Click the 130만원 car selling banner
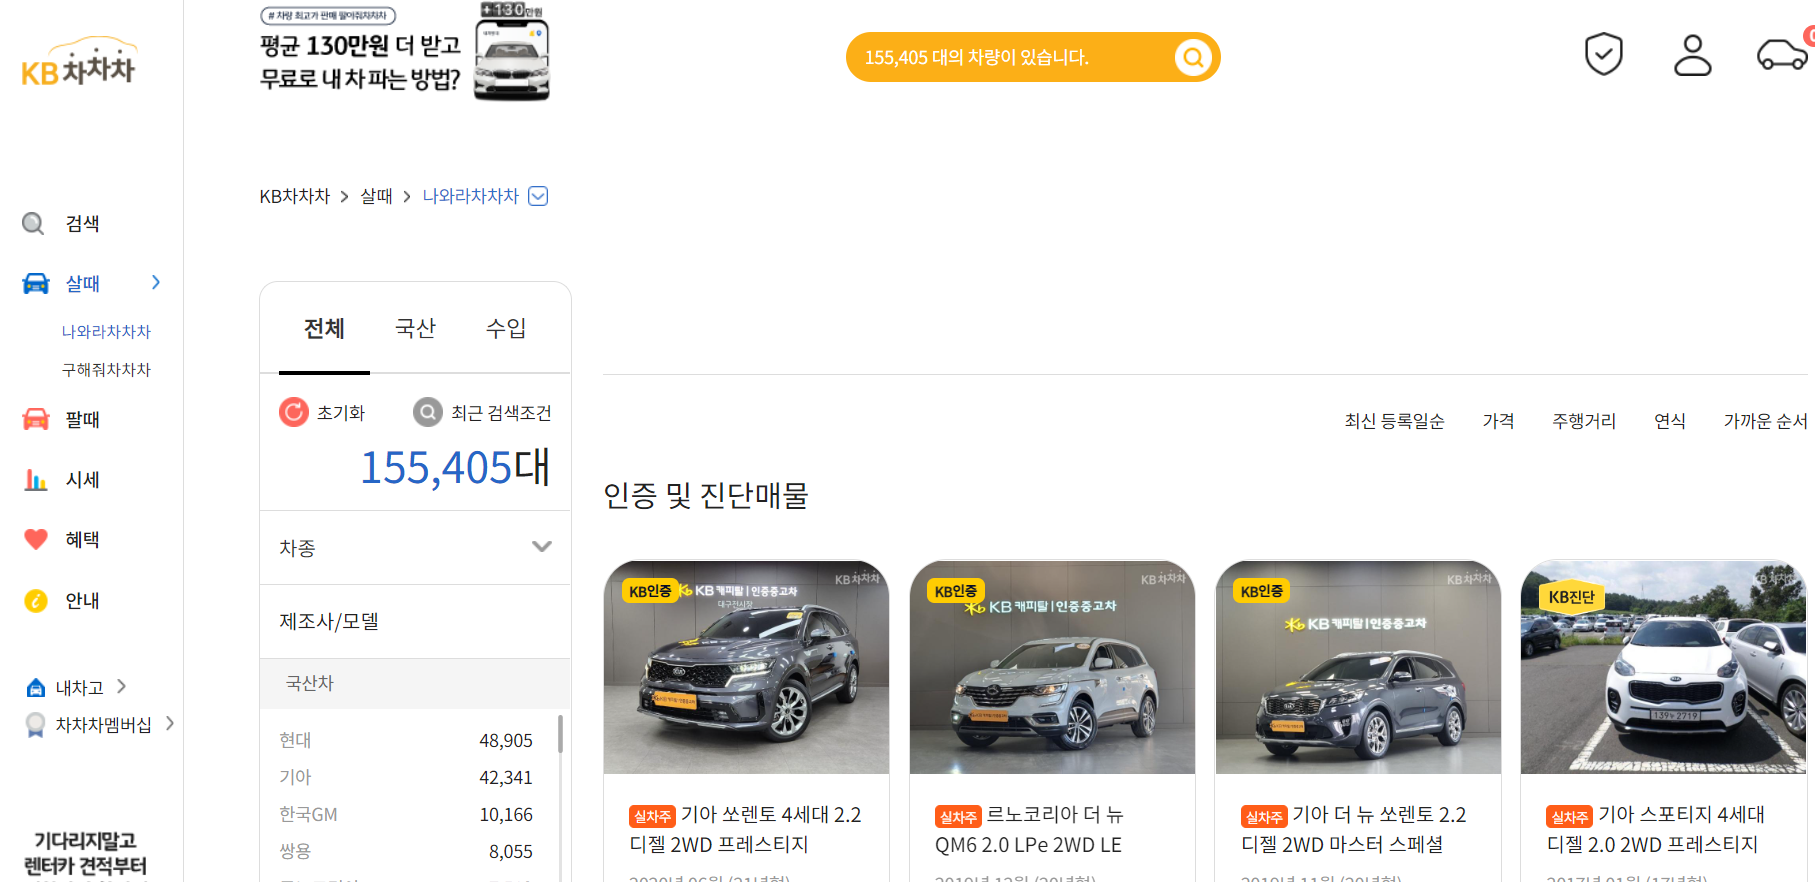 point(405,52)
